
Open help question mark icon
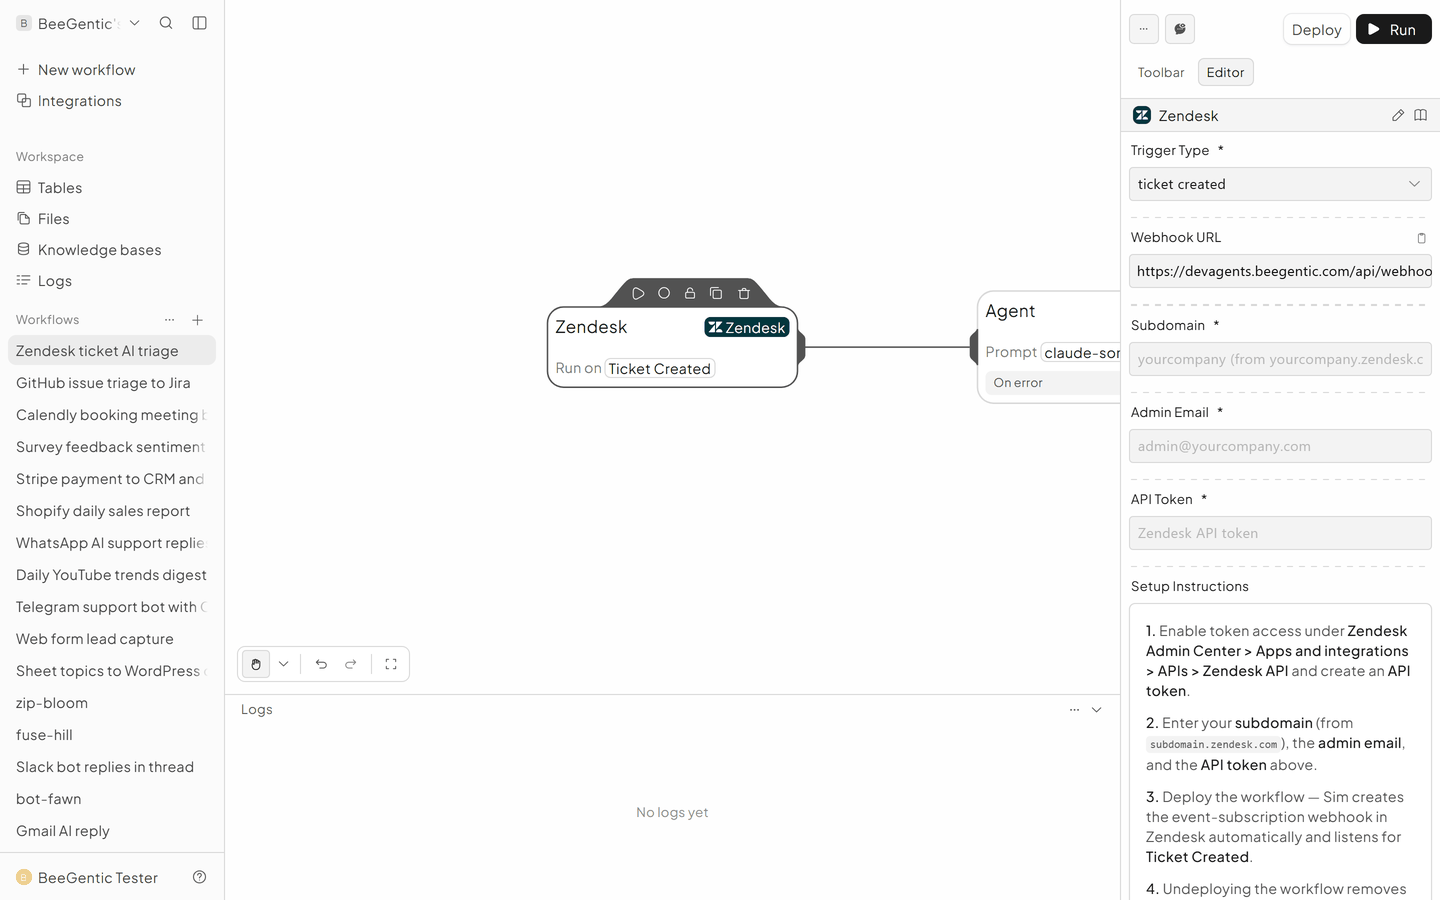tap(199, 877)
